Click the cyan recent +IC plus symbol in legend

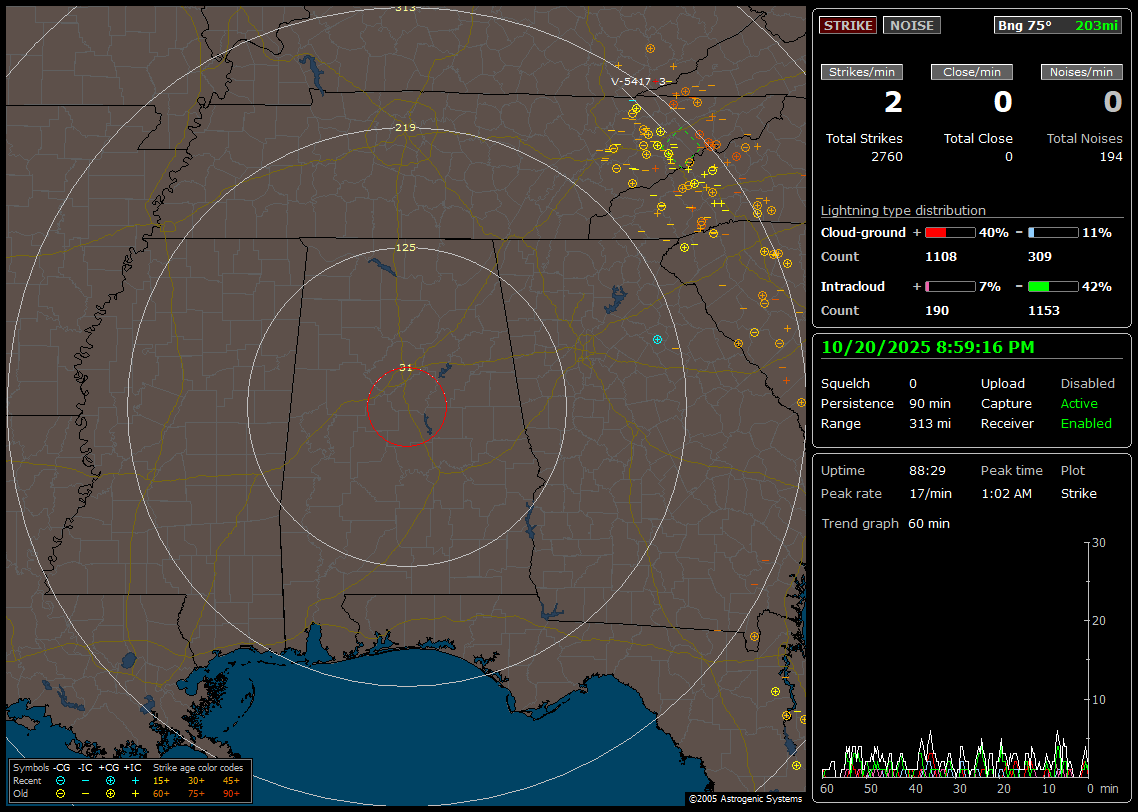pyautogui.click(x=135, y=780)
